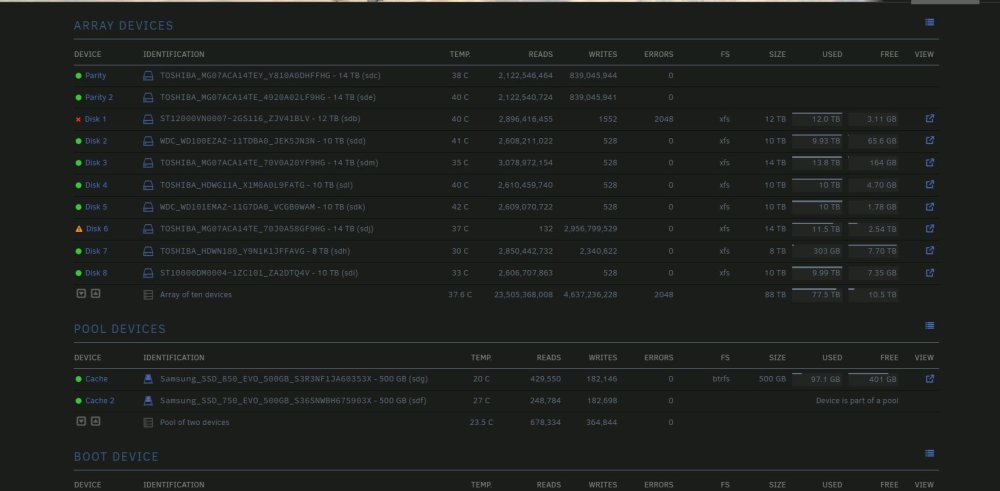Screen dimensions: 1000x491
Task: Click the 12.0 TB used bar for Disk 1
Action: click(817, 119)
